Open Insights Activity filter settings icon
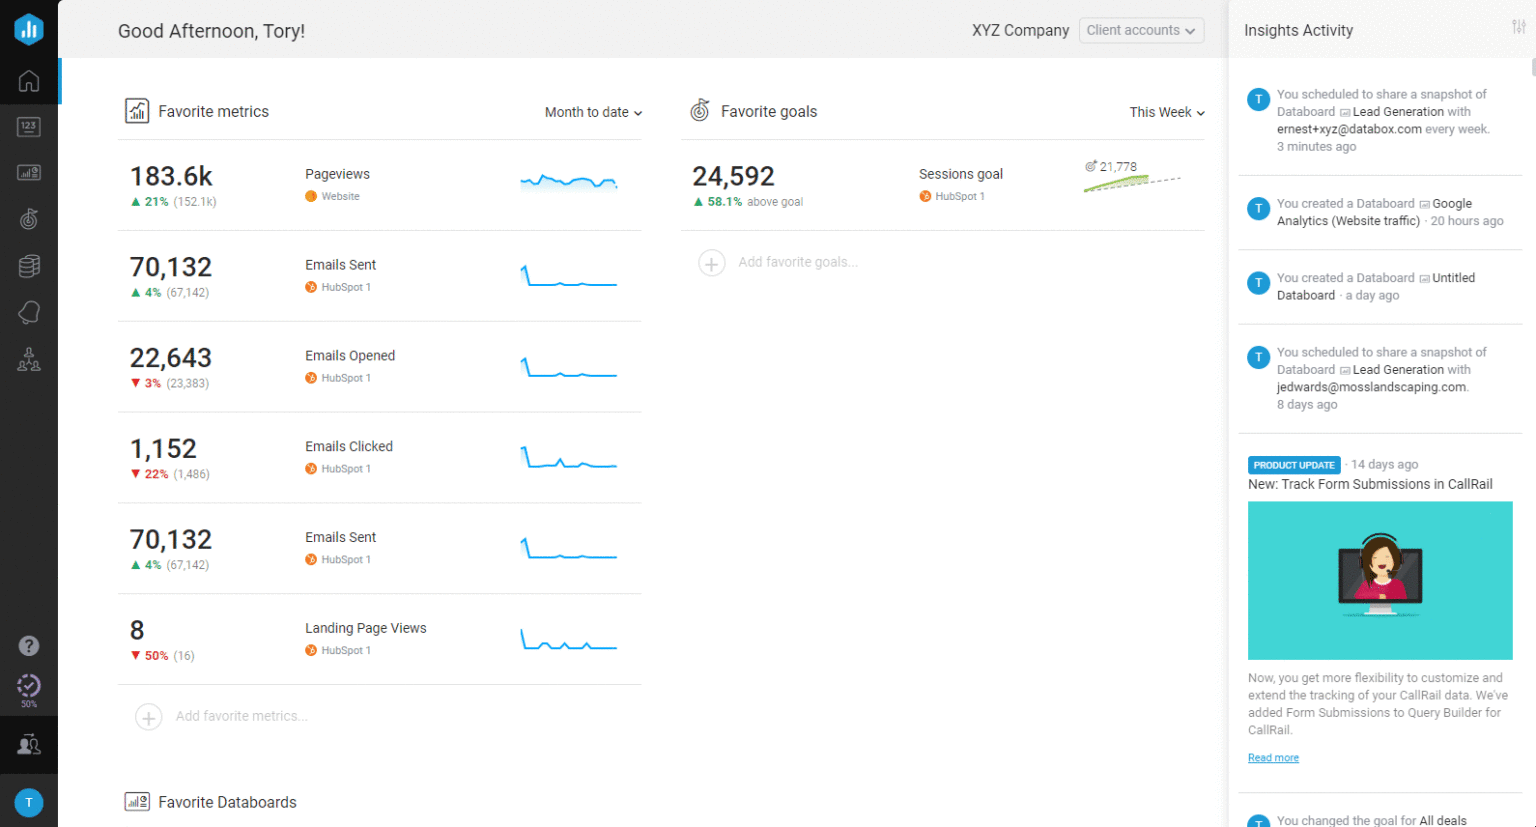Screen dimensions: 1536x827 point(1519,27)
